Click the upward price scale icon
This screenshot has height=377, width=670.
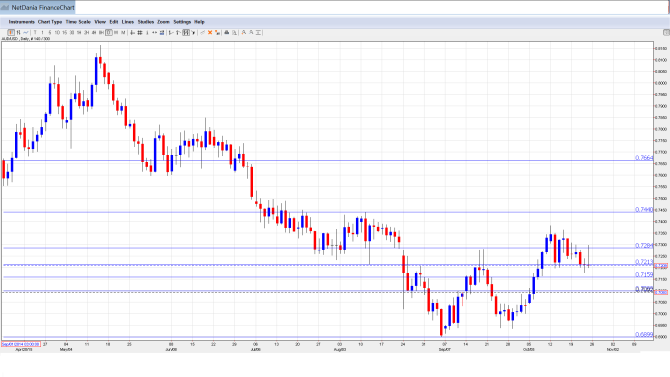[x=178, y=32]
